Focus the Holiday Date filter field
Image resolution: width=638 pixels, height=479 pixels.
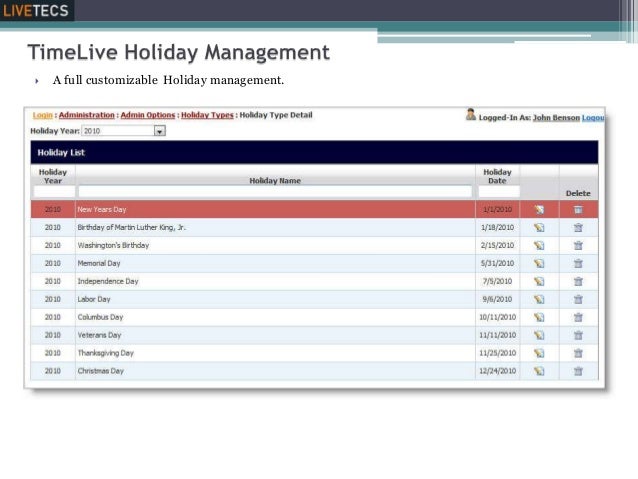[498, 191]
